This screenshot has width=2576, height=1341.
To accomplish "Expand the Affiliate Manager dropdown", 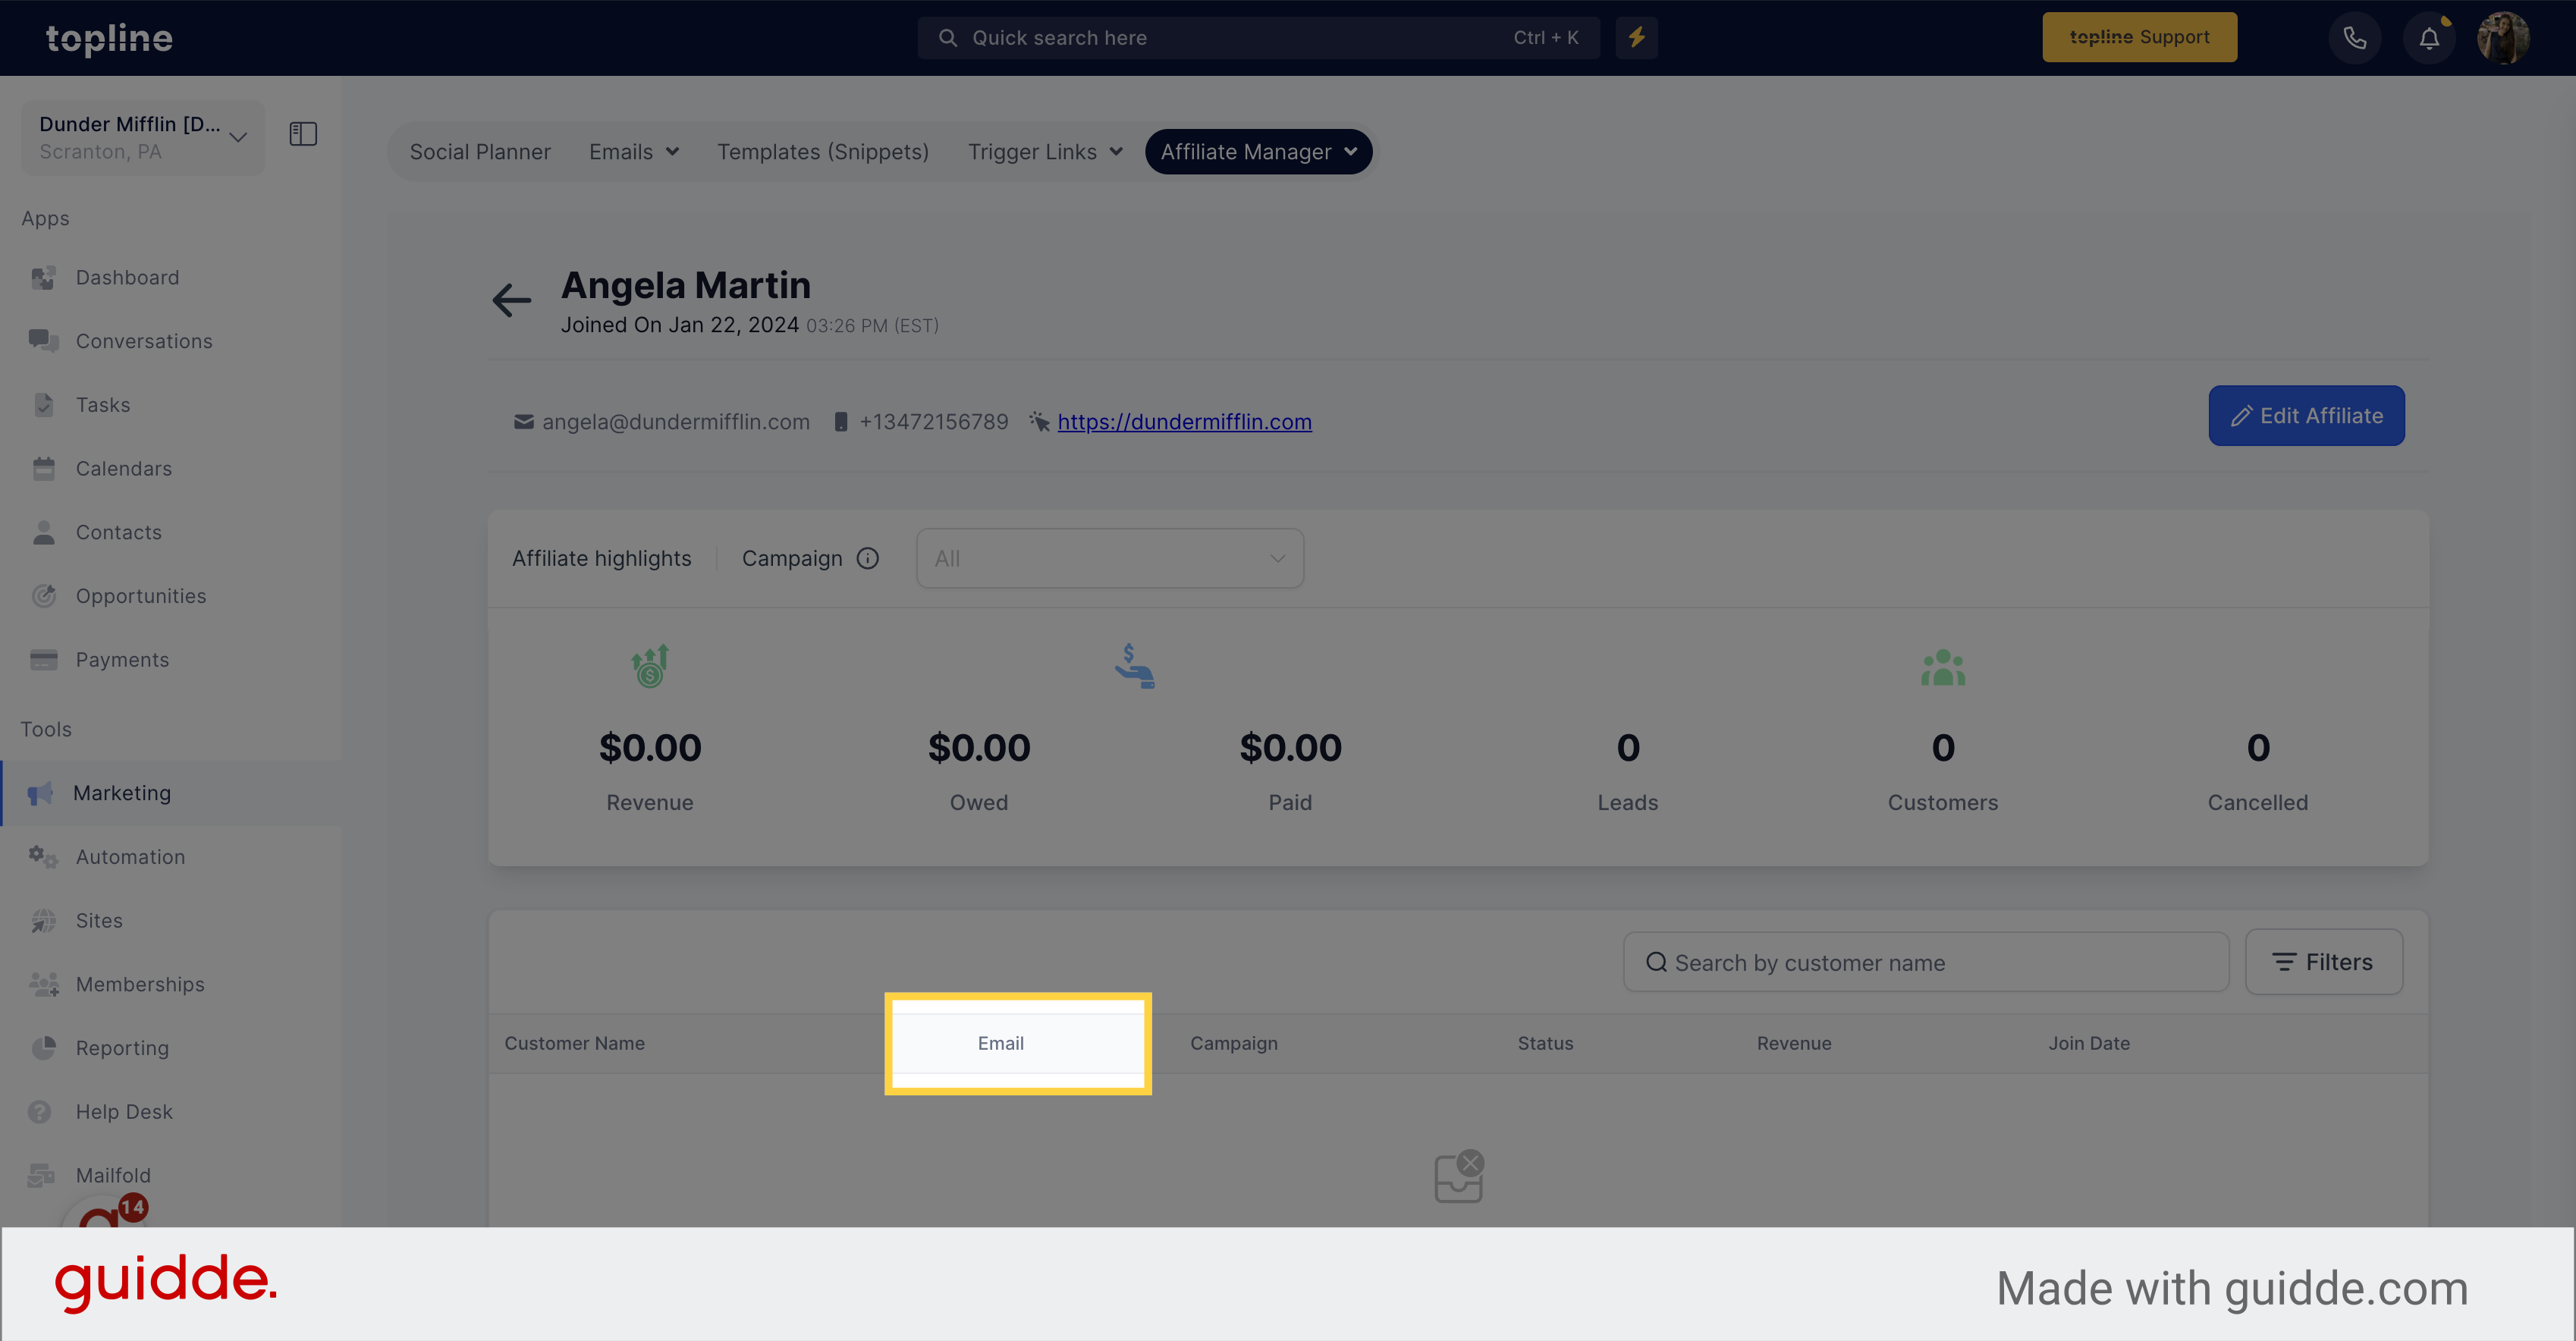I will (x=1259, y=152).
